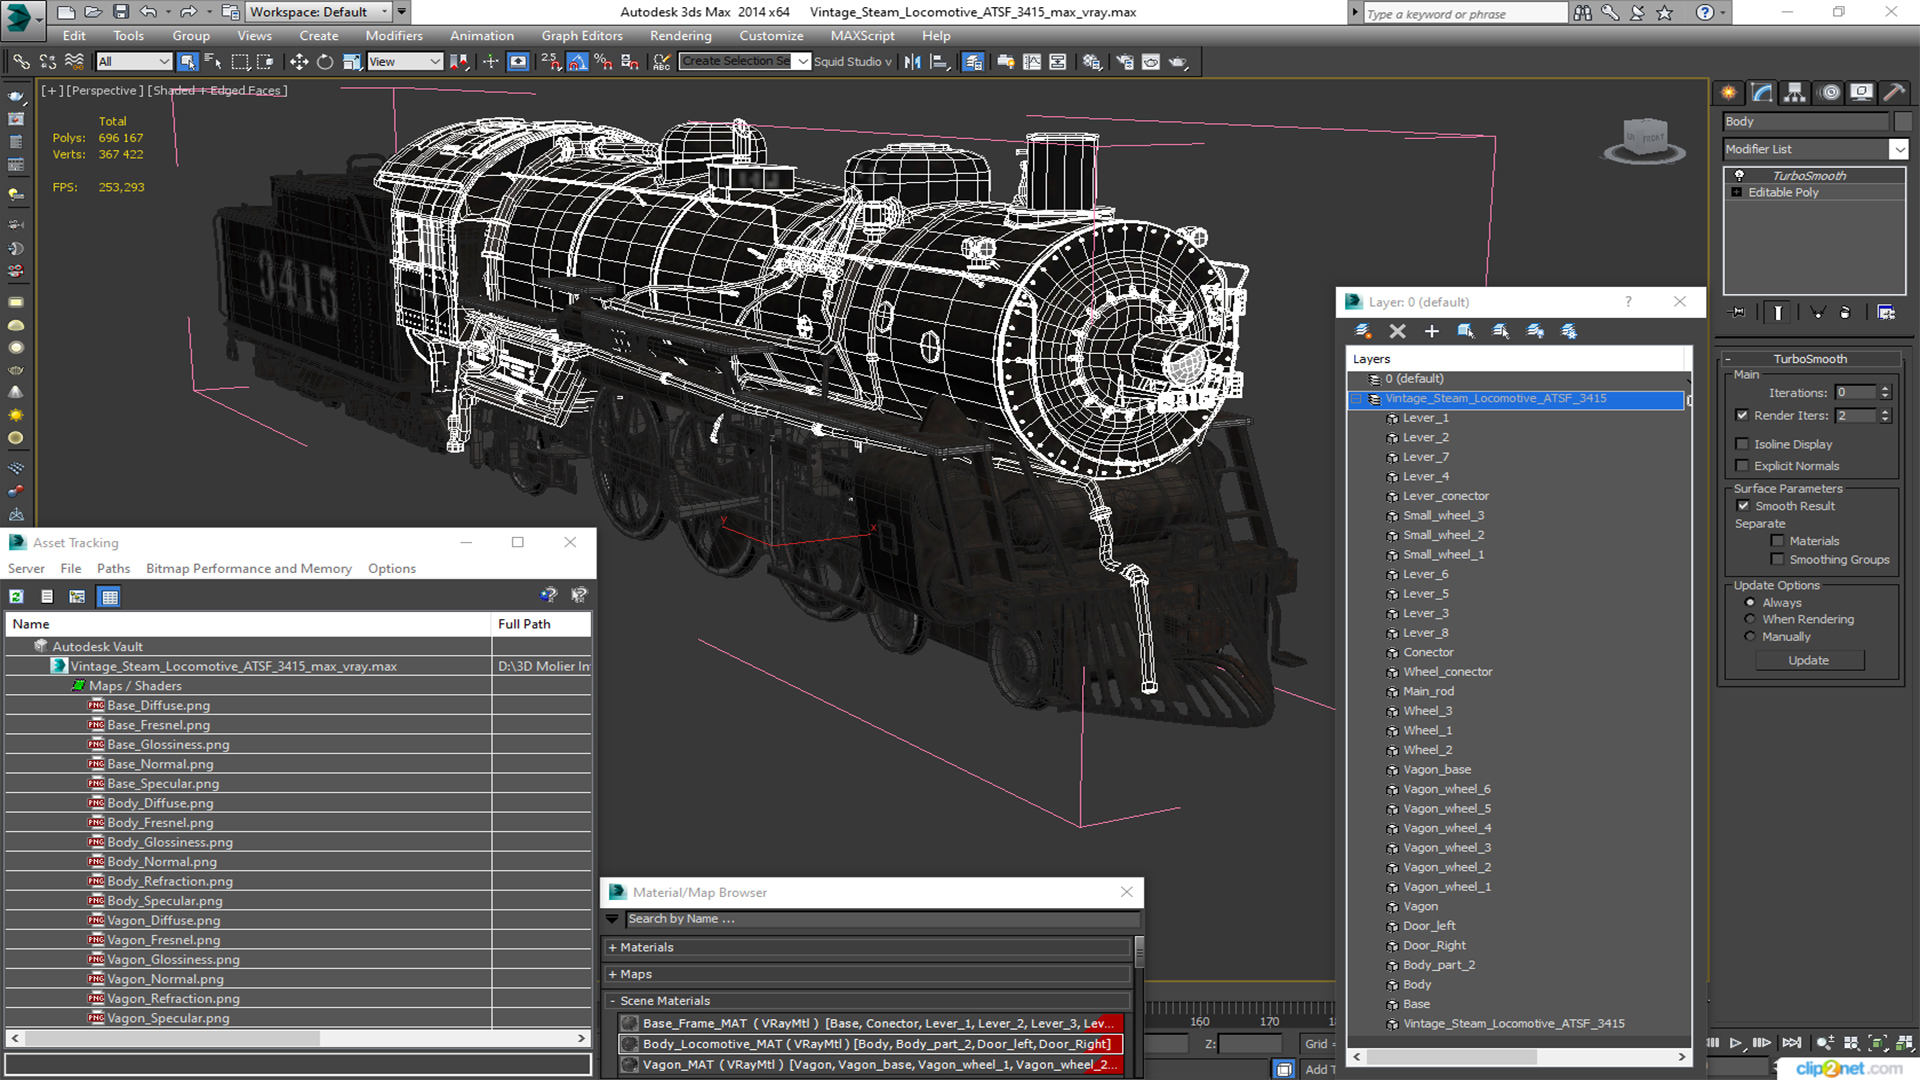Switch to the Utilities hammer tab
Viewport: 1920px width, 1080px height.
[x=1894, y=93]
